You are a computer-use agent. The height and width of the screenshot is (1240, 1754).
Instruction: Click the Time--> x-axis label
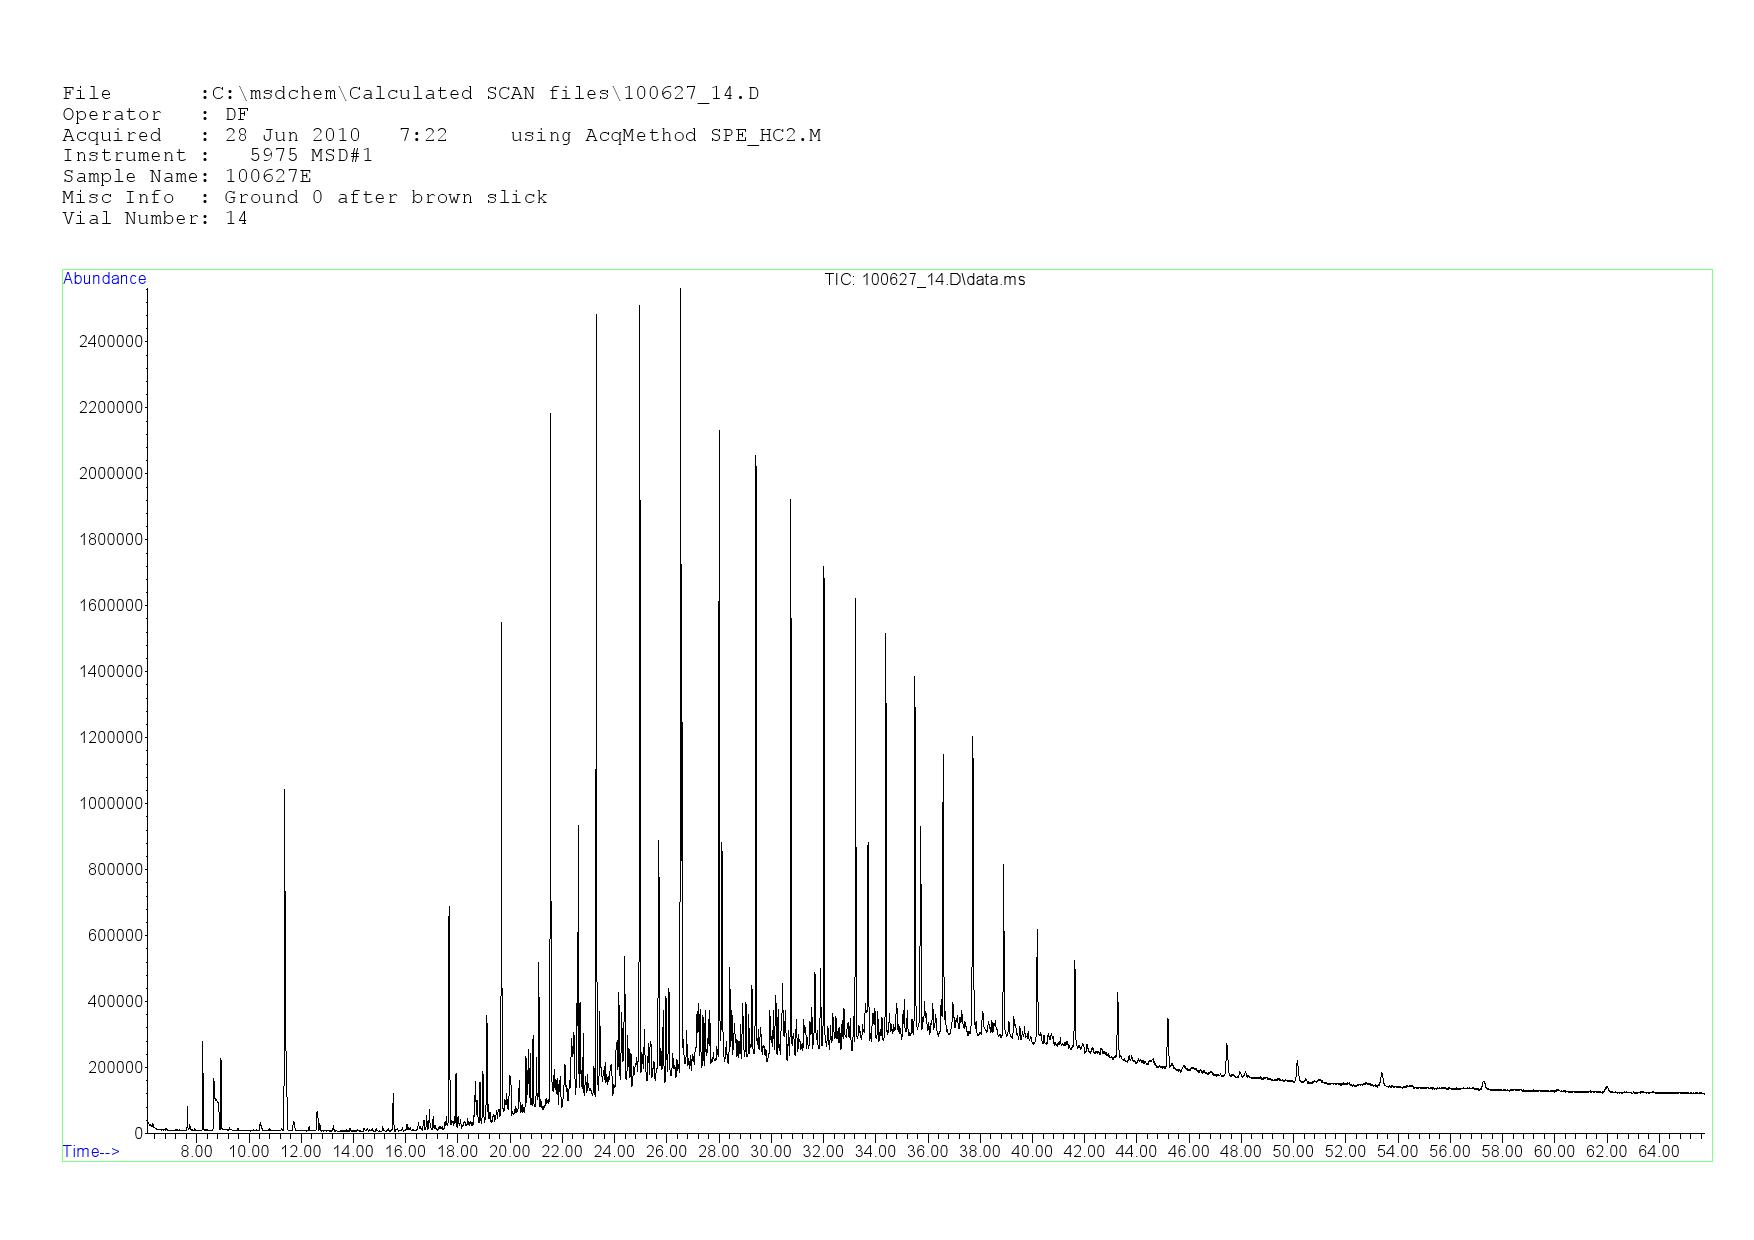[x=91, y=1151]
